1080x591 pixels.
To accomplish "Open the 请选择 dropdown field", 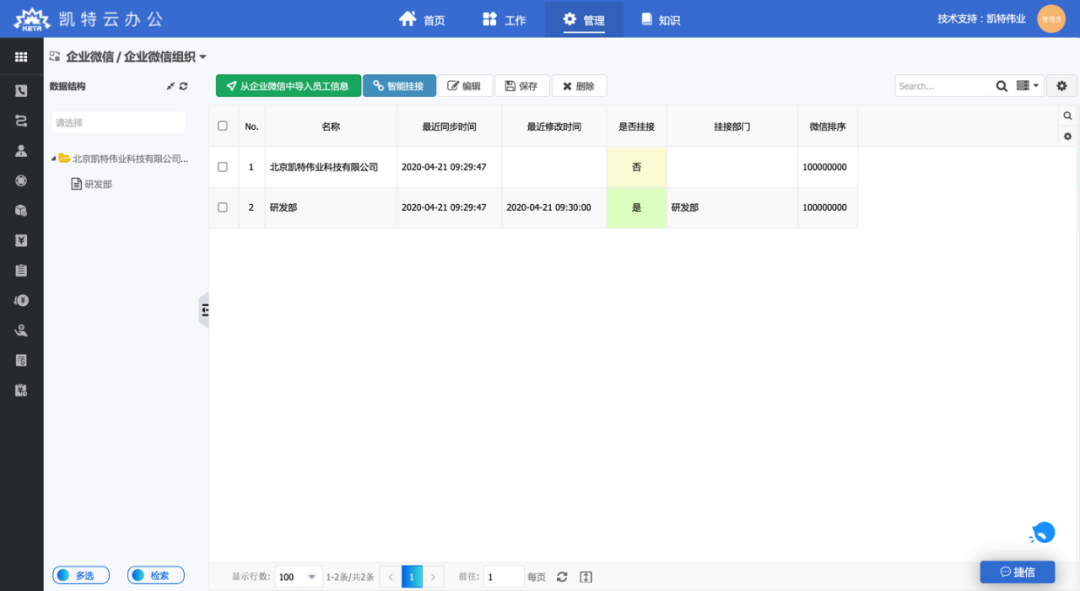I will pos(118,123).
